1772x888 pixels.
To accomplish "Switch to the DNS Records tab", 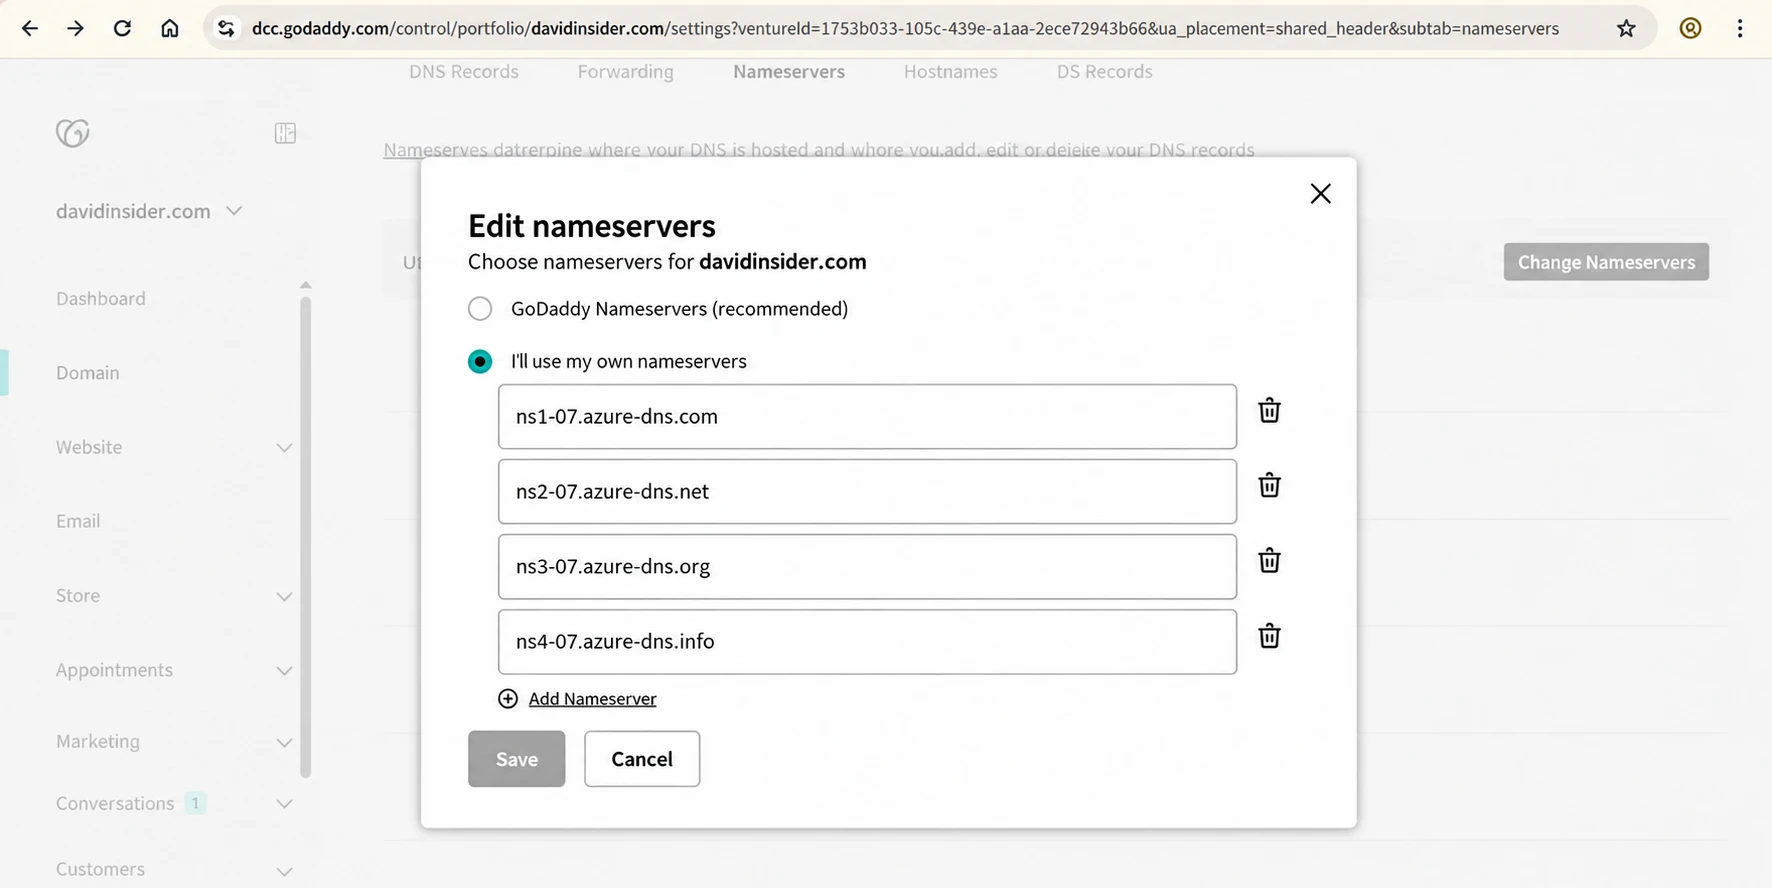I will [x=464, y=72].
